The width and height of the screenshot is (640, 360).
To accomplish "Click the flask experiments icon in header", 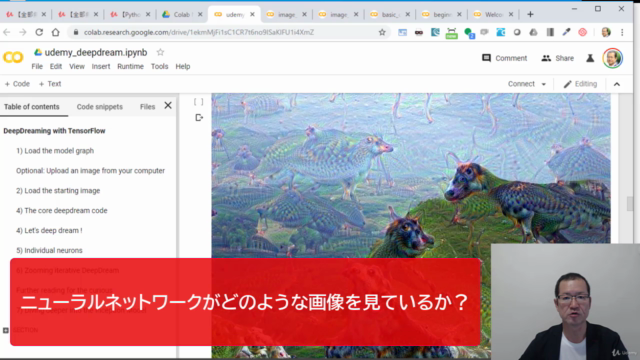I will coord(590,58).
